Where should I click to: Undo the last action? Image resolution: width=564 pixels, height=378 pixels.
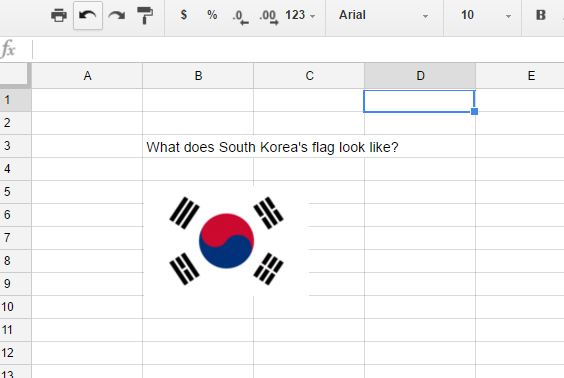88,15
